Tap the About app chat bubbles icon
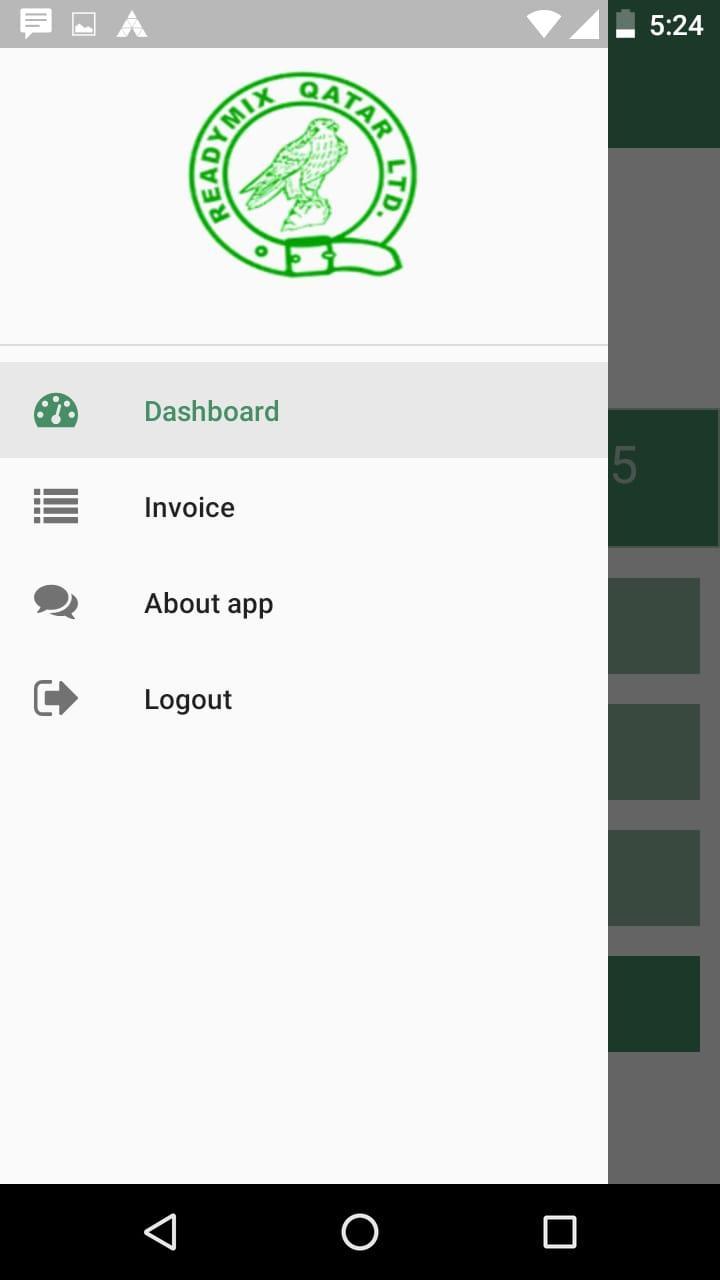 click(56, 602)
